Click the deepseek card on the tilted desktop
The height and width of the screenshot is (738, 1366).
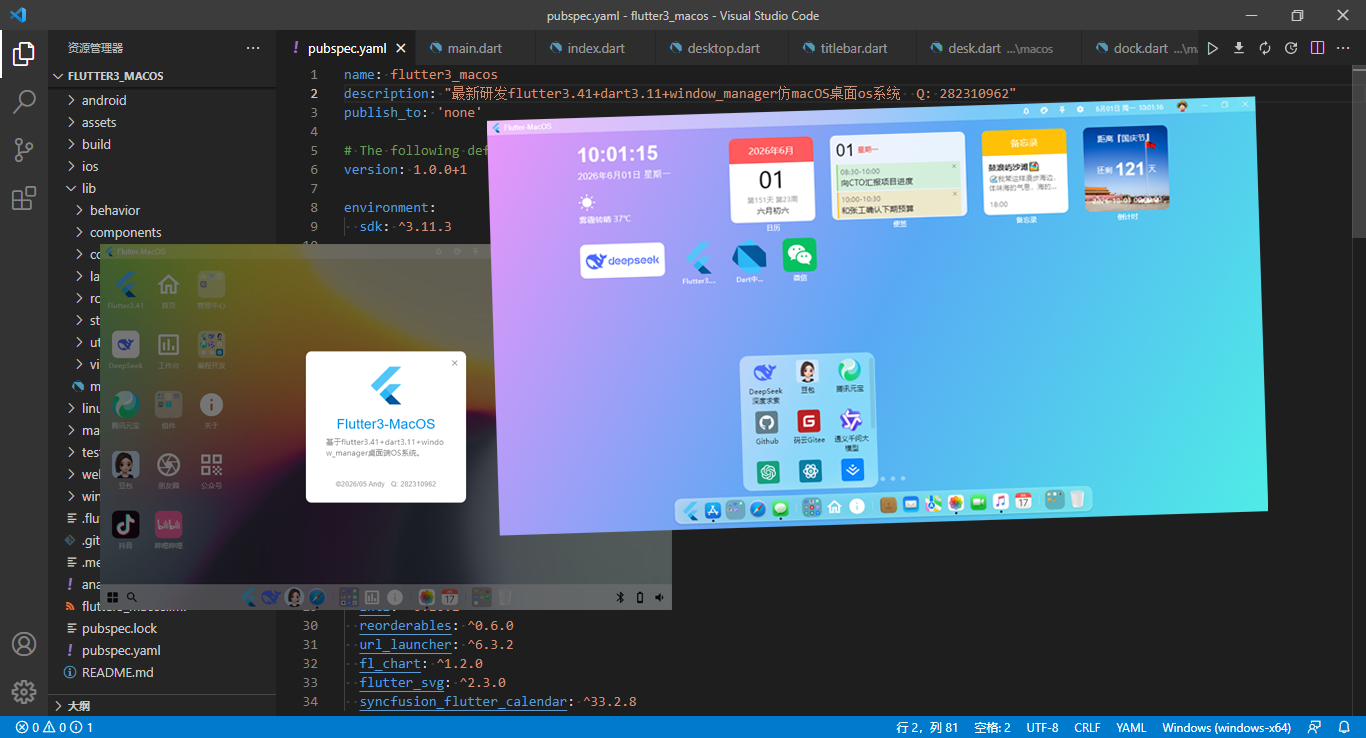(622, 260)
